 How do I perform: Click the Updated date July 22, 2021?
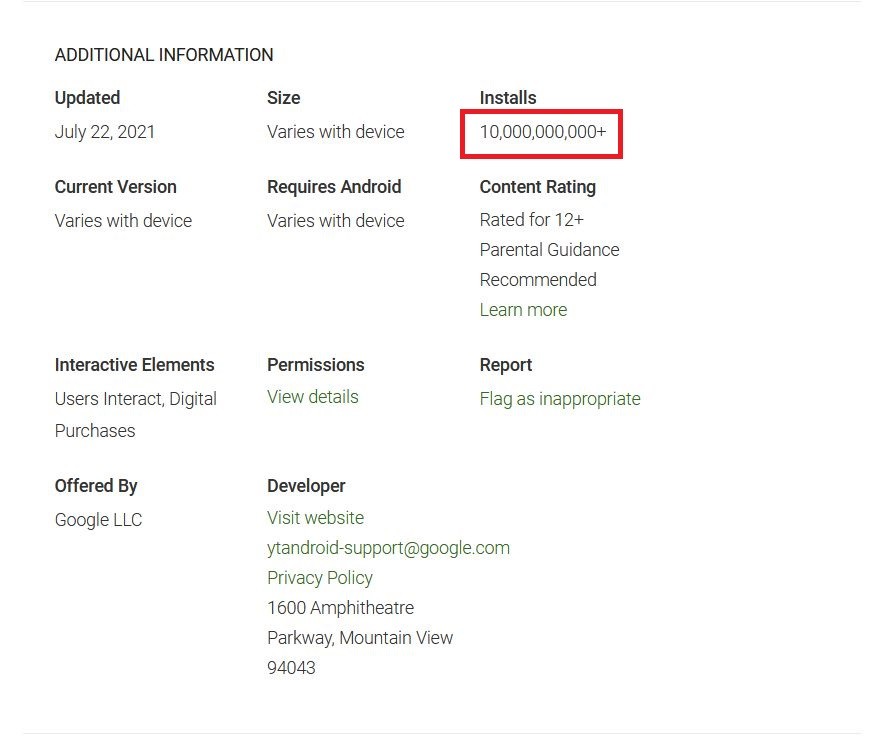coord(105,132)
